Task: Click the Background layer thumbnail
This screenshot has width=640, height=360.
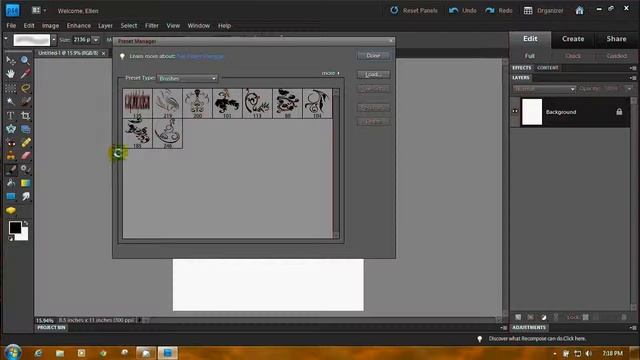Action: point(532,111)
